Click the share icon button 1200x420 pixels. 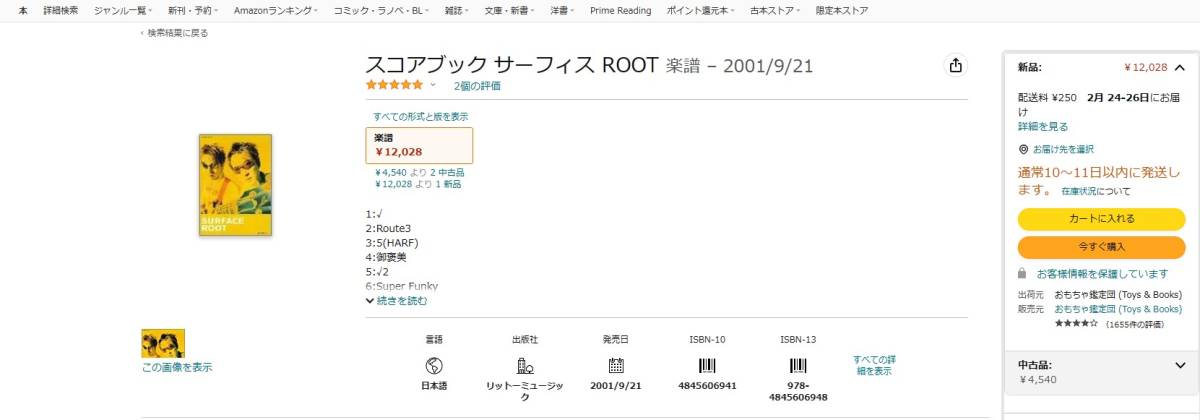tap(955, 65)
